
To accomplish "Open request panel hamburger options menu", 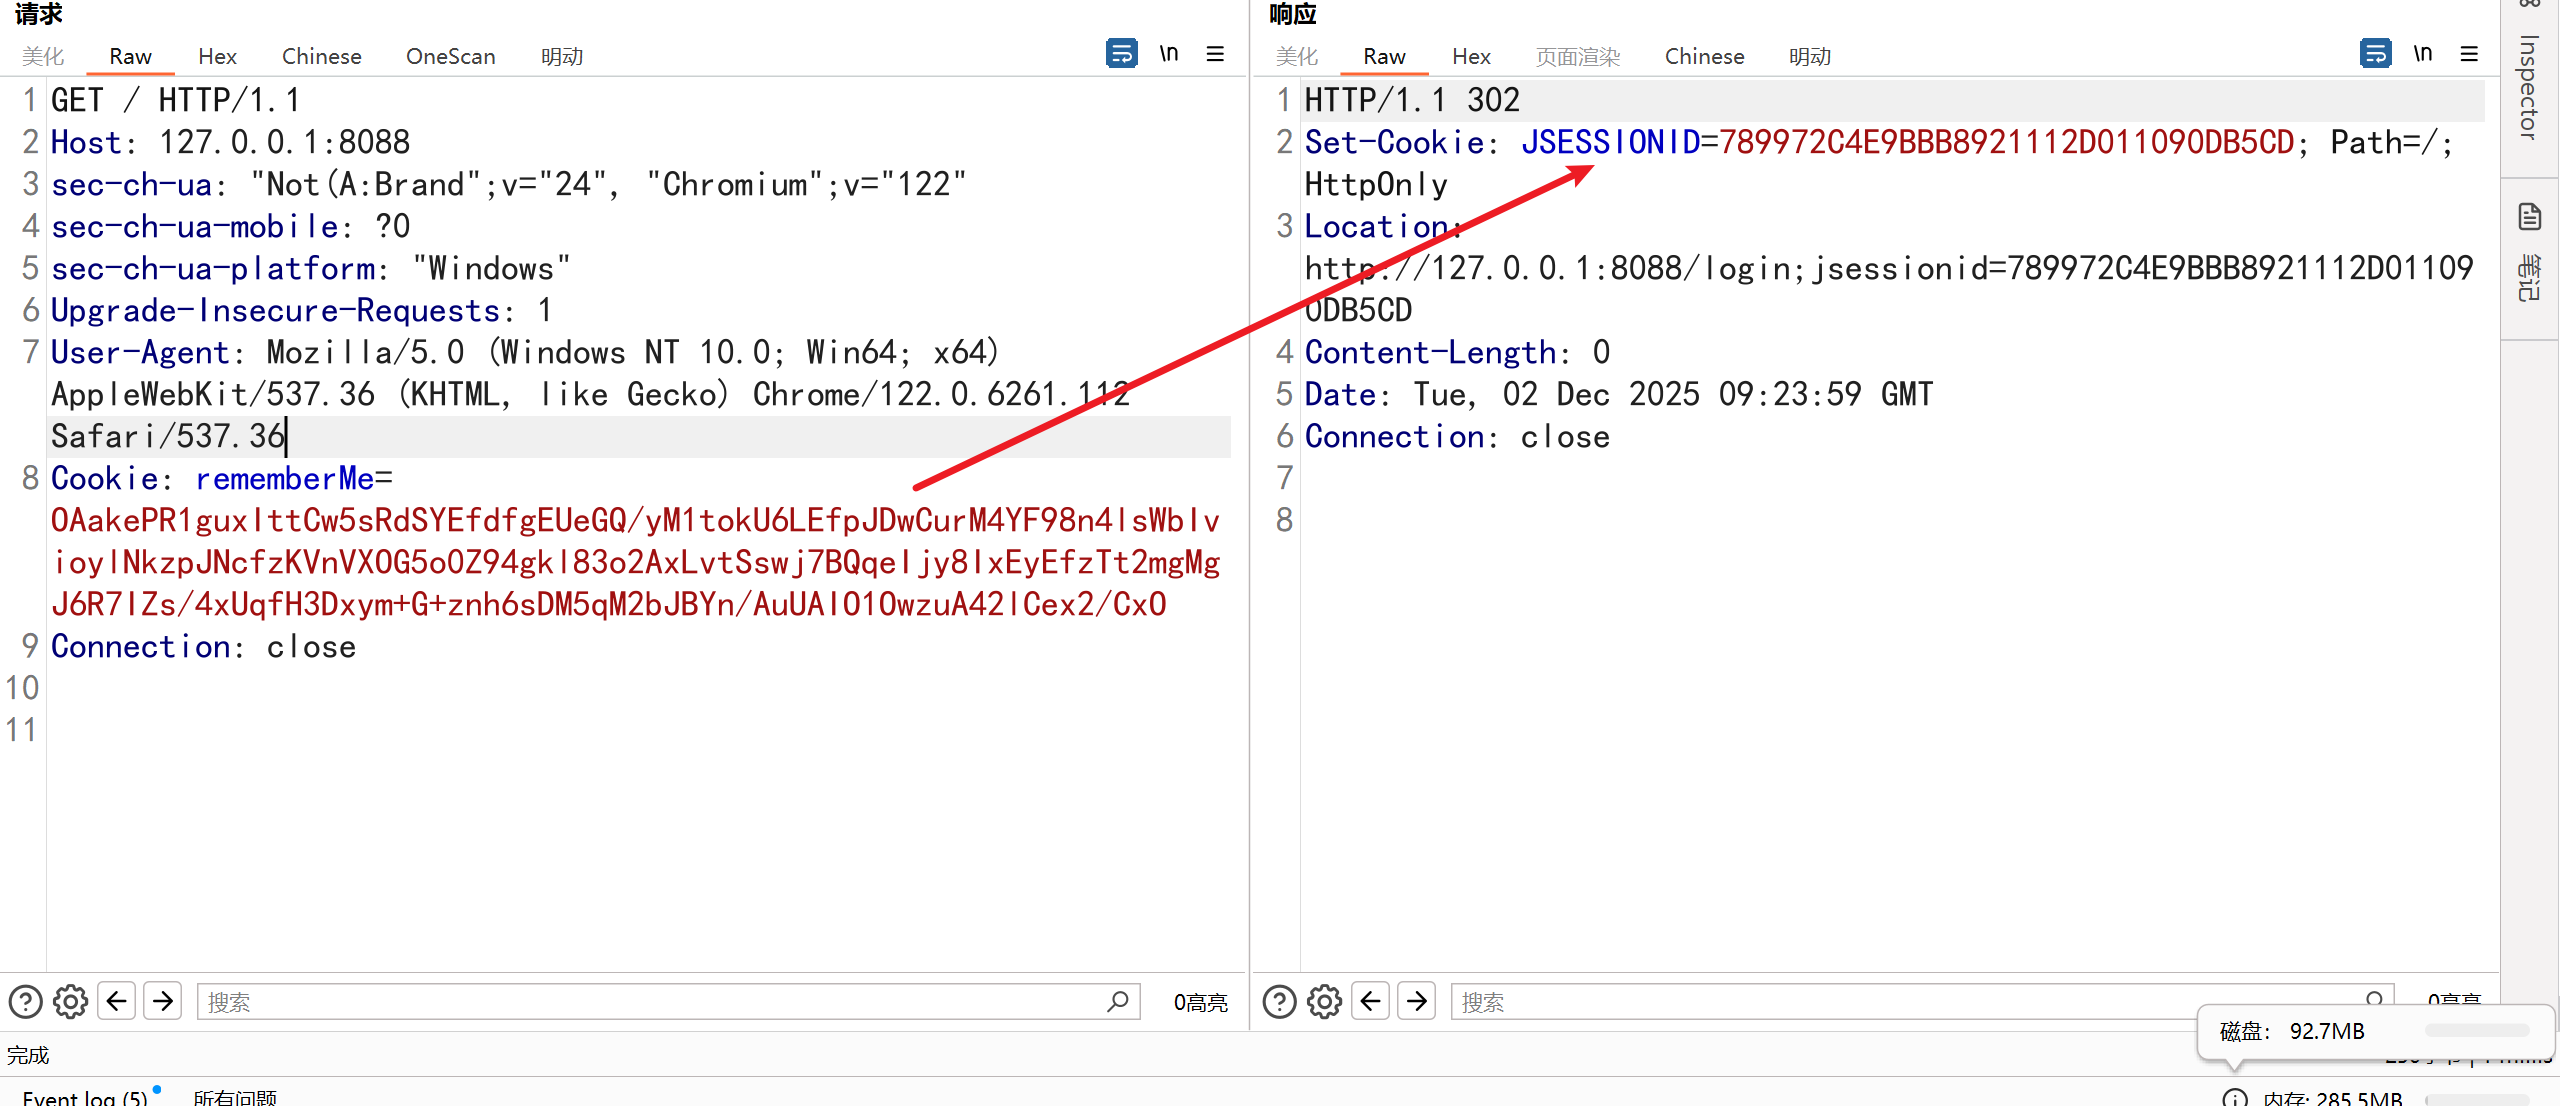I will point(1215,53).
